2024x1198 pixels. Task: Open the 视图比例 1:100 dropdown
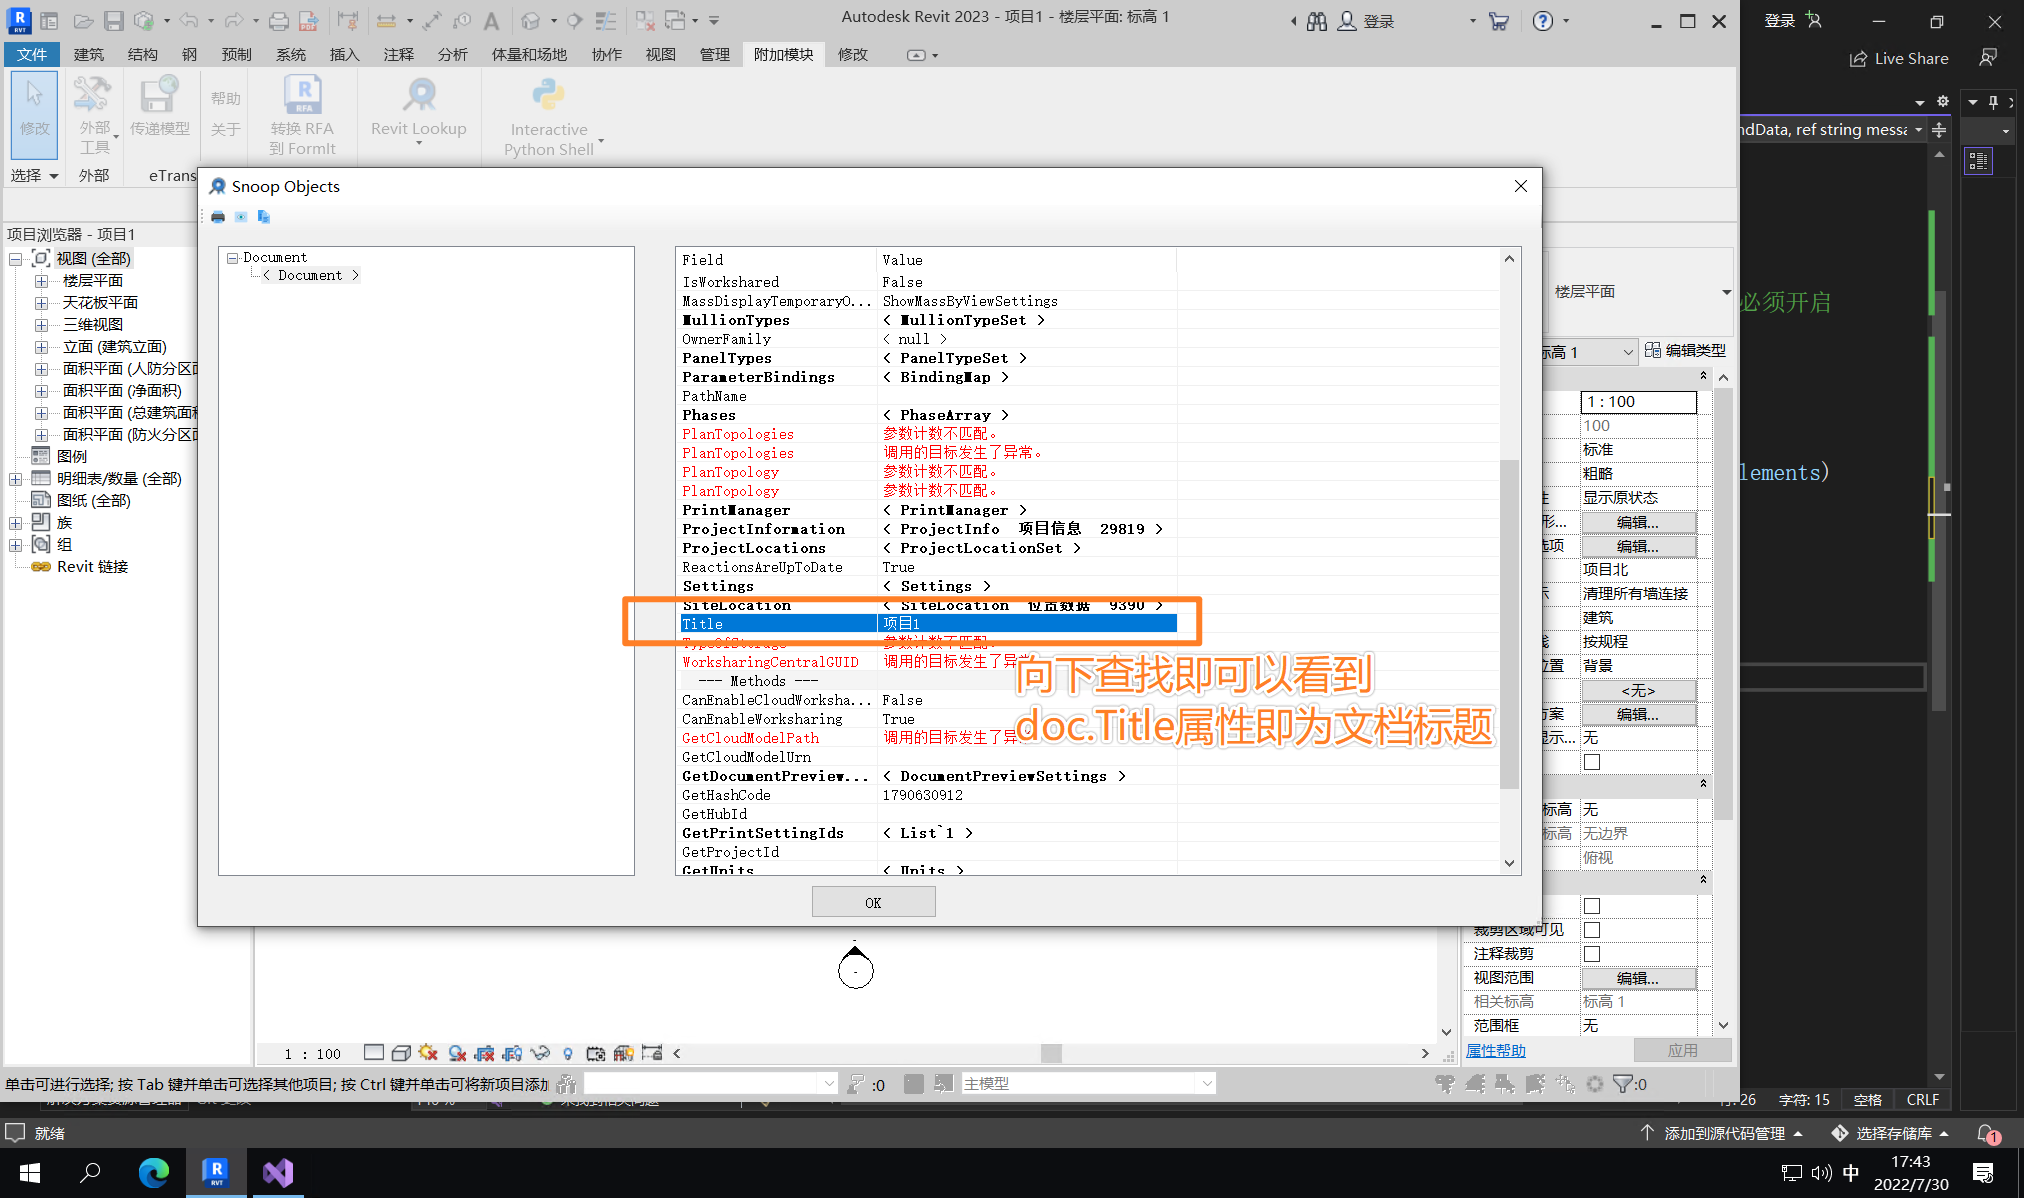(1638, 401)
